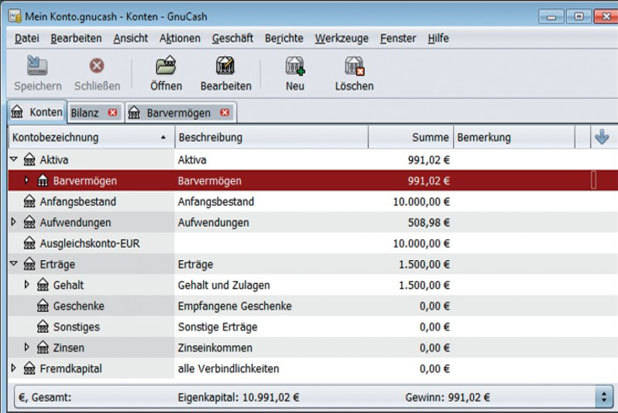Select the Ausgleichskonto-EUR account name
618x413 pixels.
[90, 244]
